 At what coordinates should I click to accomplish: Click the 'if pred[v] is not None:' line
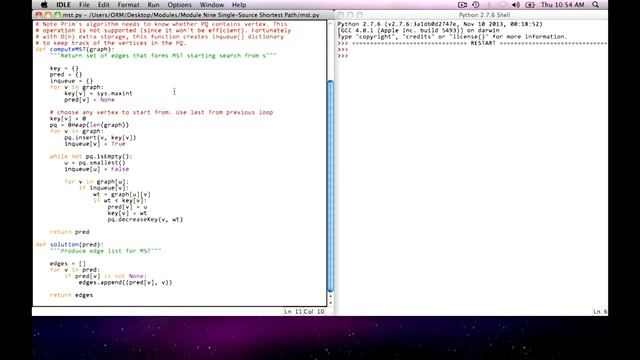click(x=105, y=276)
